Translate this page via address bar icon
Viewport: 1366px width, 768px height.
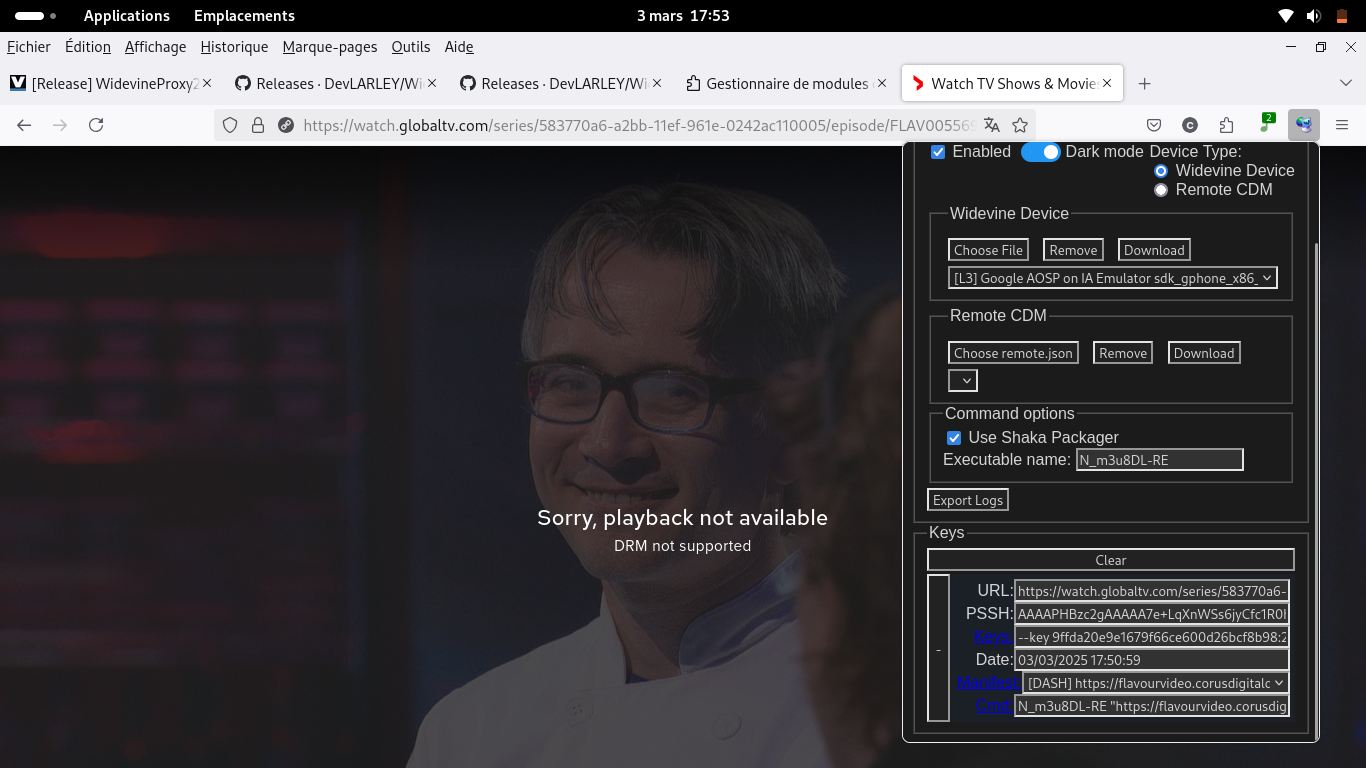pos(992,125)
